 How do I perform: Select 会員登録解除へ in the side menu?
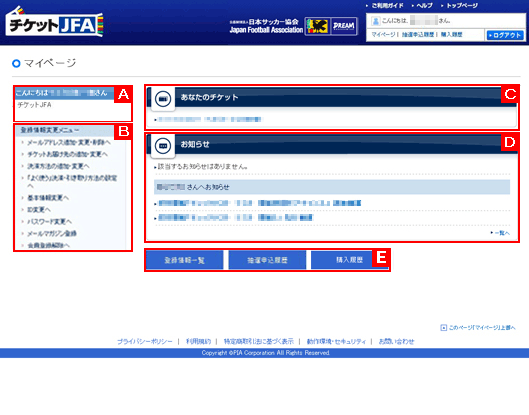48,245
